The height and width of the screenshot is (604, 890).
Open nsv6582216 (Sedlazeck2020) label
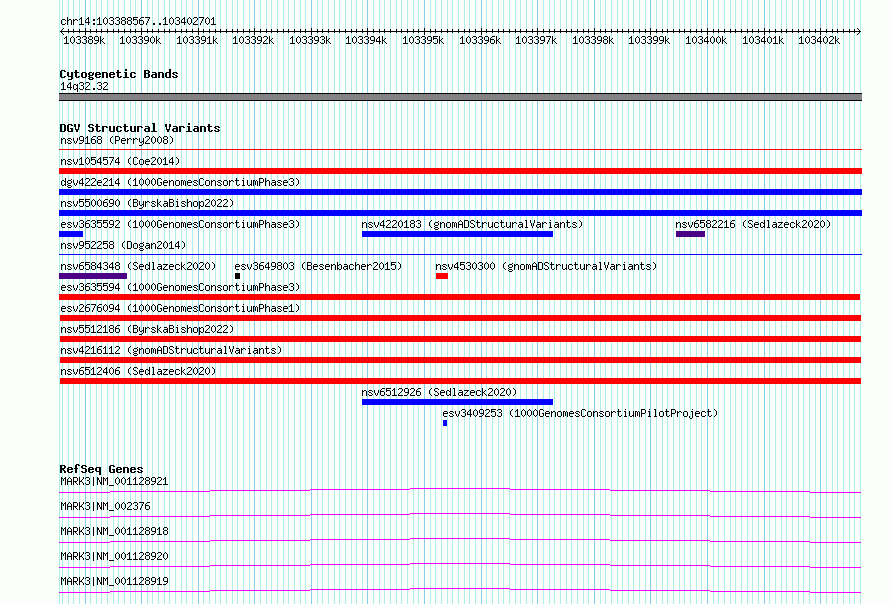pyautogui.click(x=753, y=224)
